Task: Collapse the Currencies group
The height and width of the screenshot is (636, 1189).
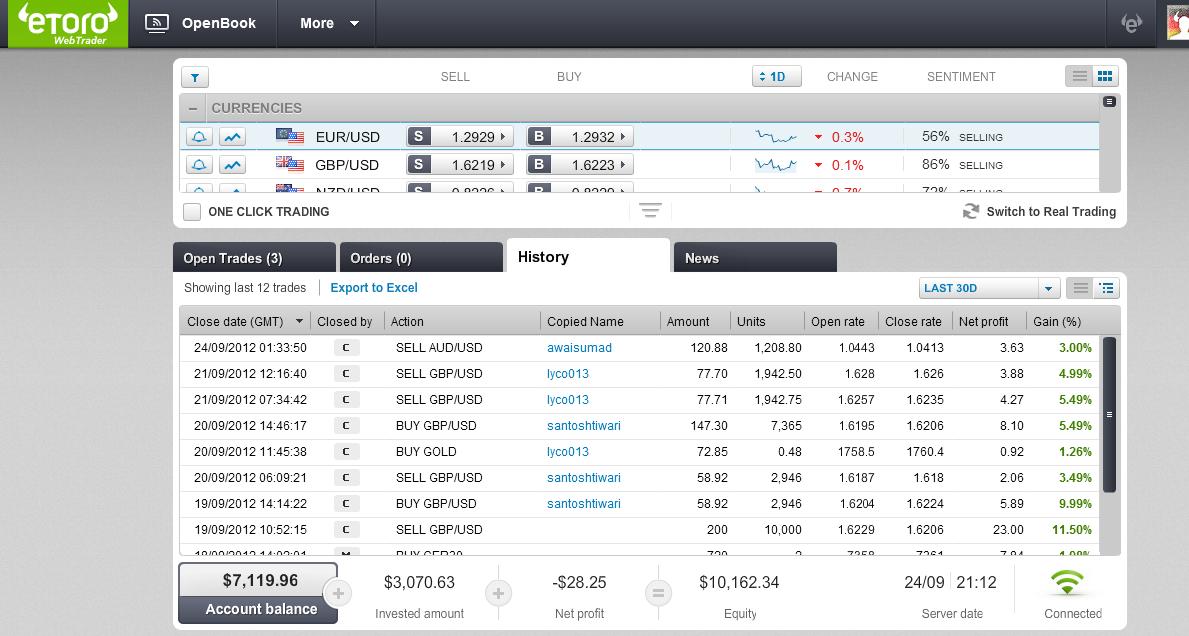Action: [x=193, y=108]
